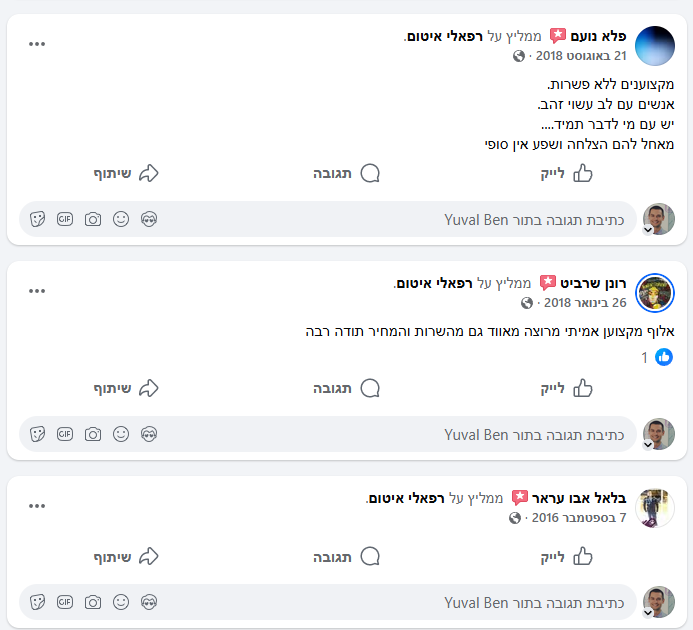Click camera icon in first post's comment box
Screen dimensions: 693x630
(93, 219)
